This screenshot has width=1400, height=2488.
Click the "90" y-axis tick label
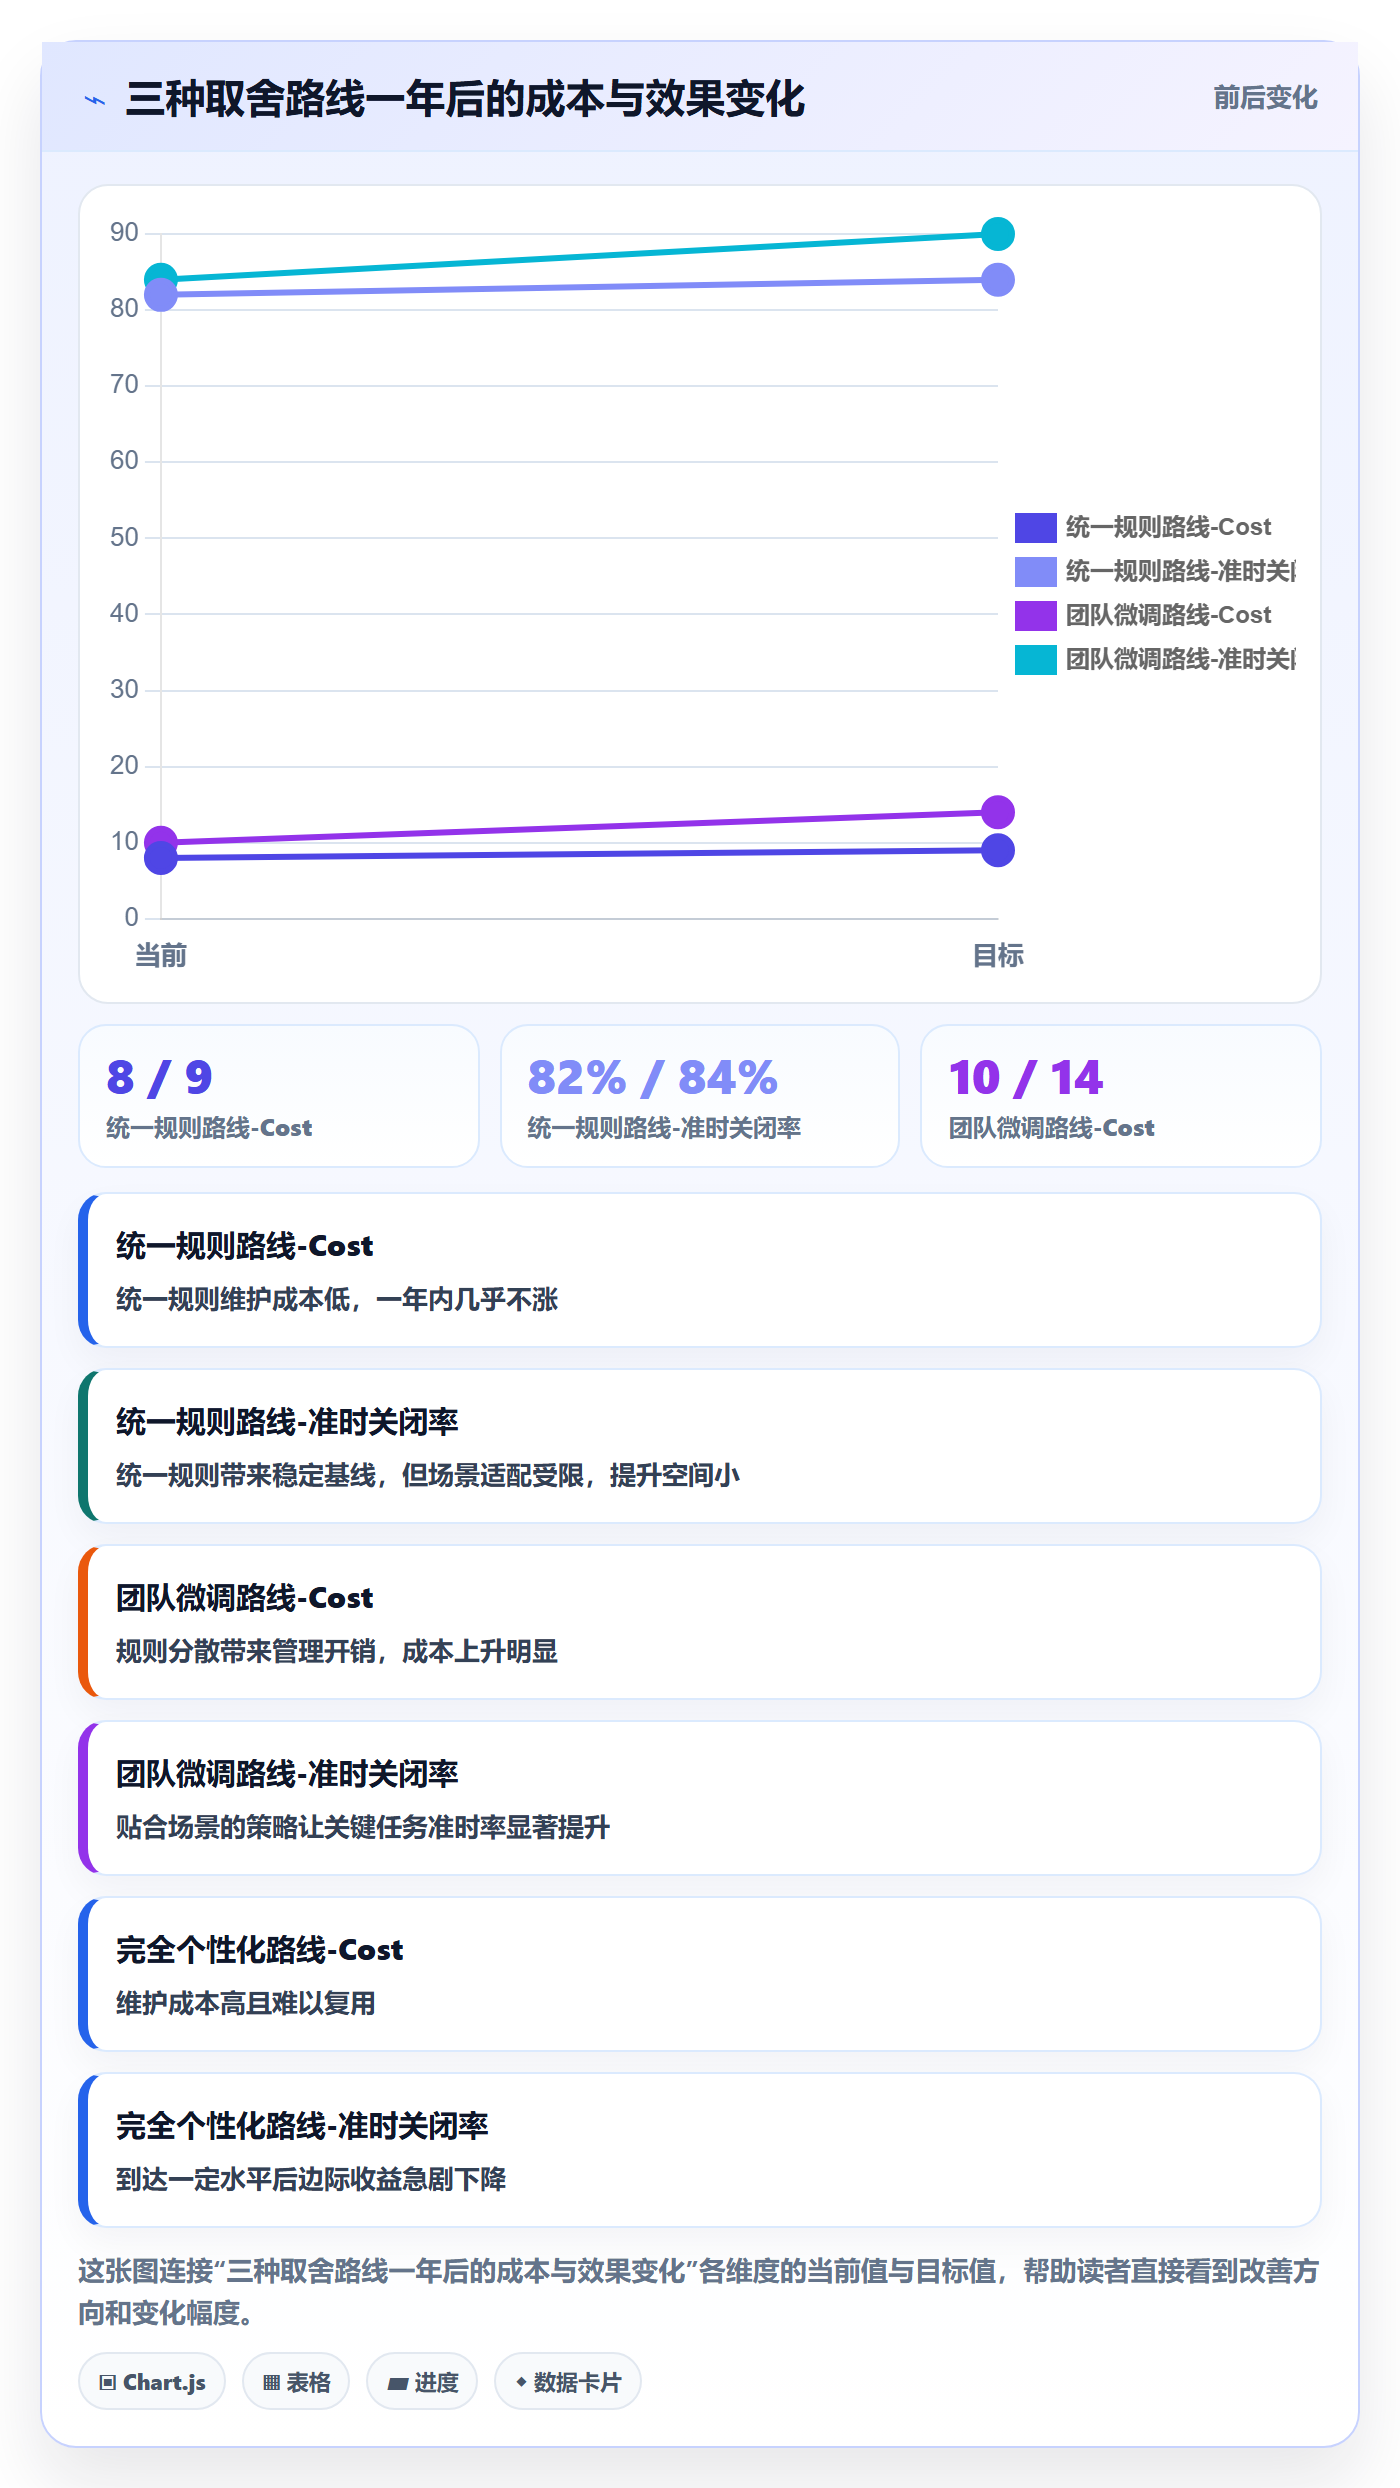(x=124, y=233)
